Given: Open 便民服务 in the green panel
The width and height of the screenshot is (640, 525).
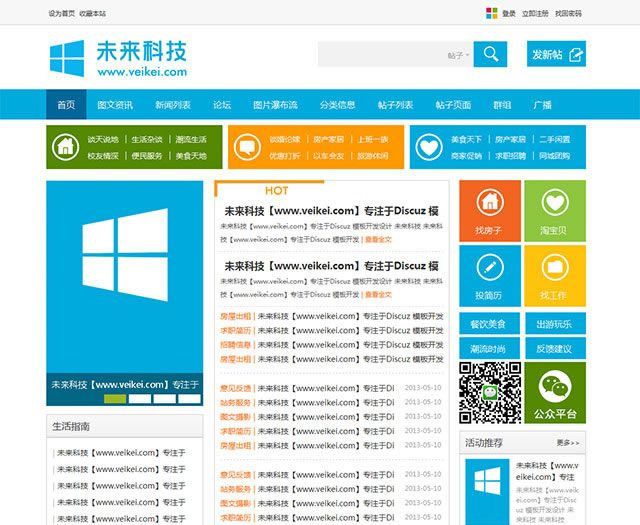Looking at the screenshot, I should (147, 156).
